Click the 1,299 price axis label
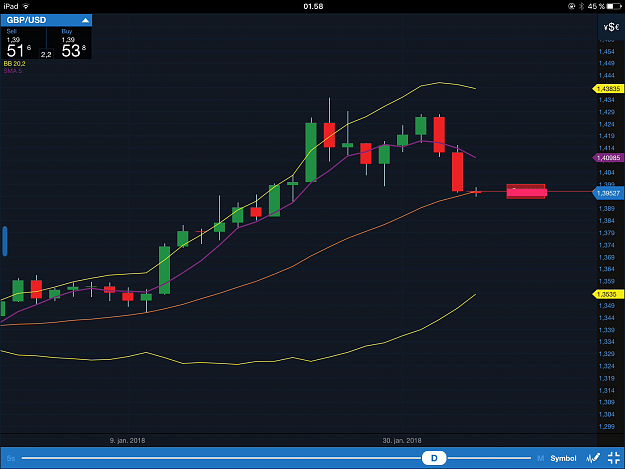The width and height of the screenshot is (625, 469). coord(607,427)
